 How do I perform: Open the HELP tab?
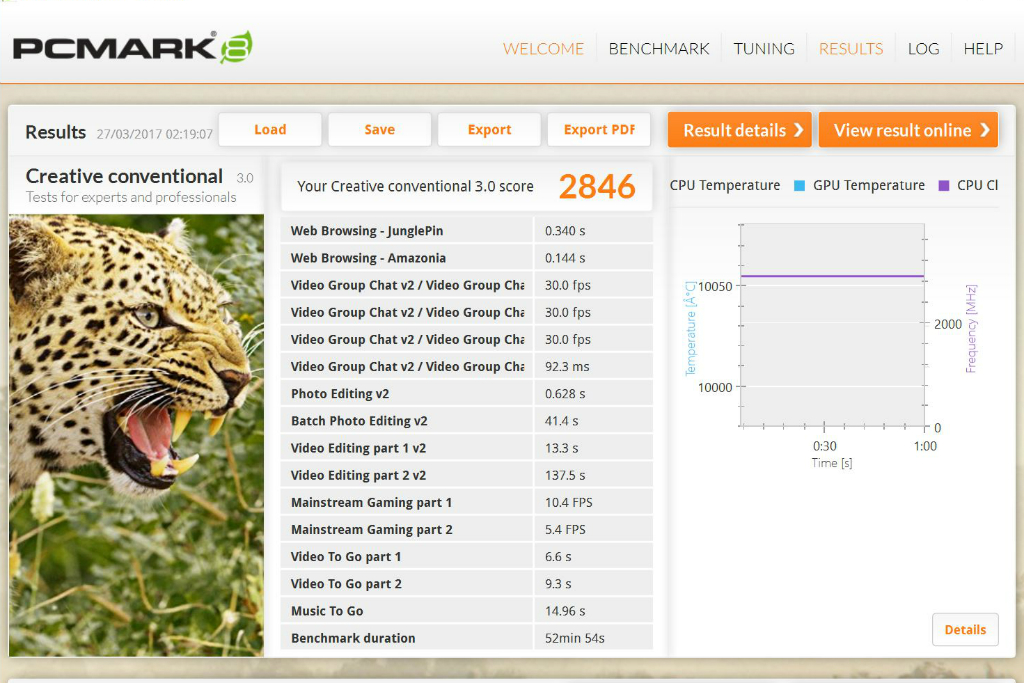tap(983, 48)
